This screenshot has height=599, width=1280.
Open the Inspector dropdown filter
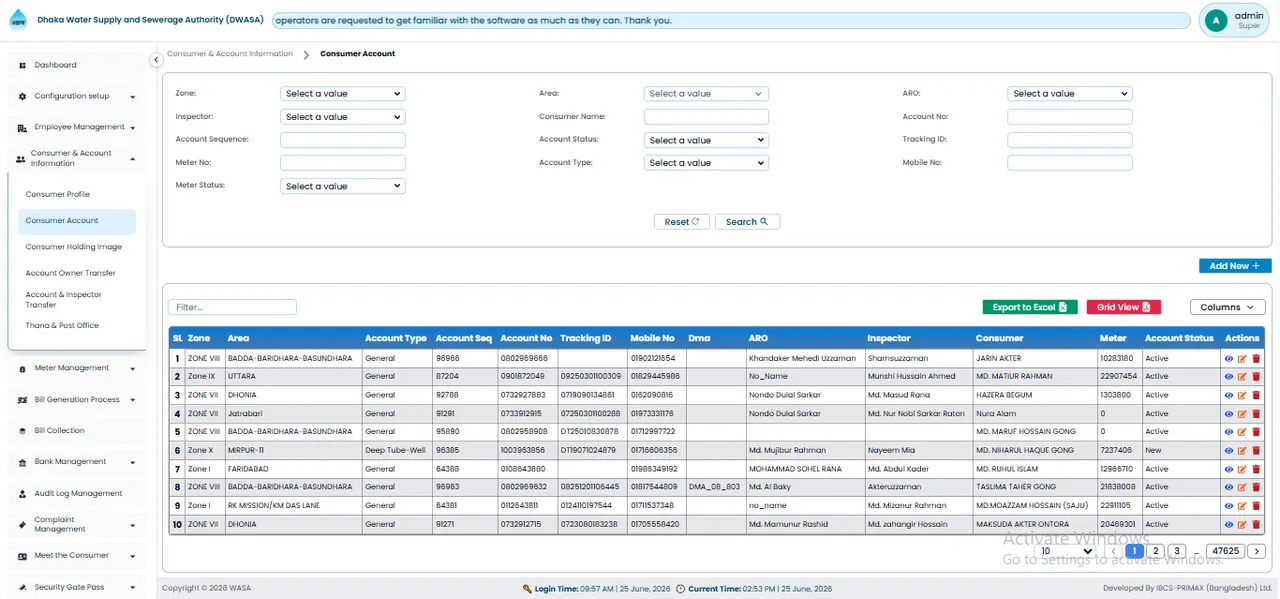pos(342,117)
